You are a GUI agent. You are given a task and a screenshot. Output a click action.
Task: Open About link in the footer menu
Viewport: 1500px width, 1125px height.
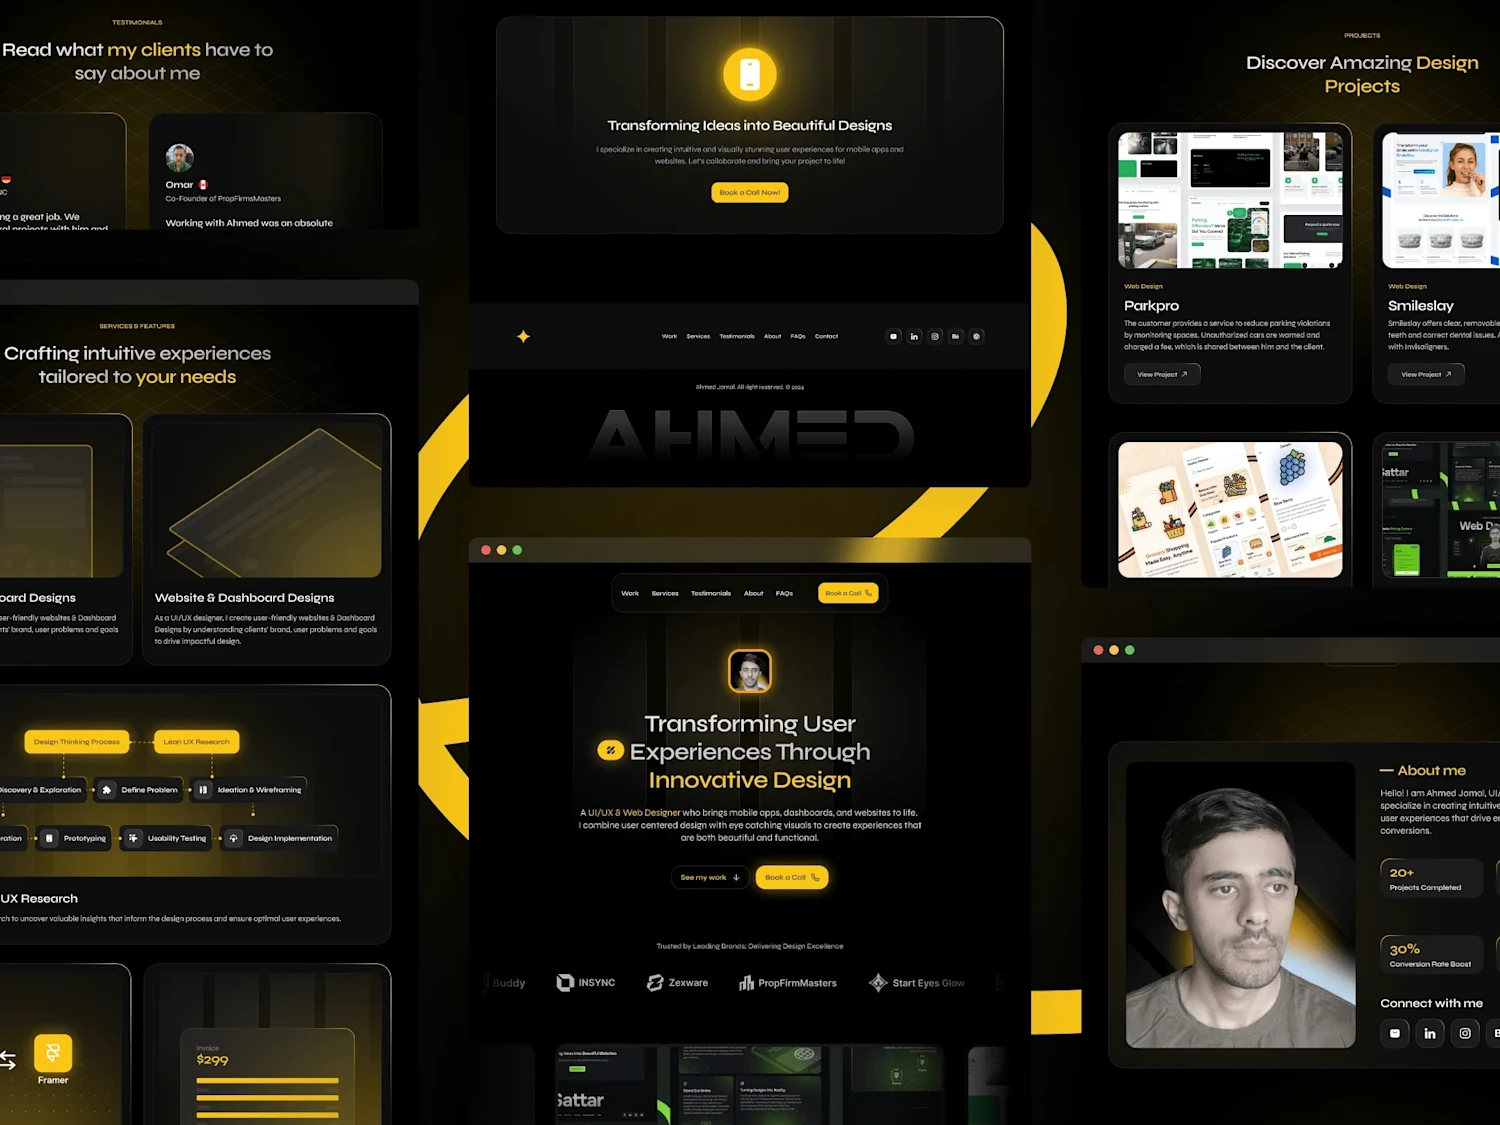point(773,336)
